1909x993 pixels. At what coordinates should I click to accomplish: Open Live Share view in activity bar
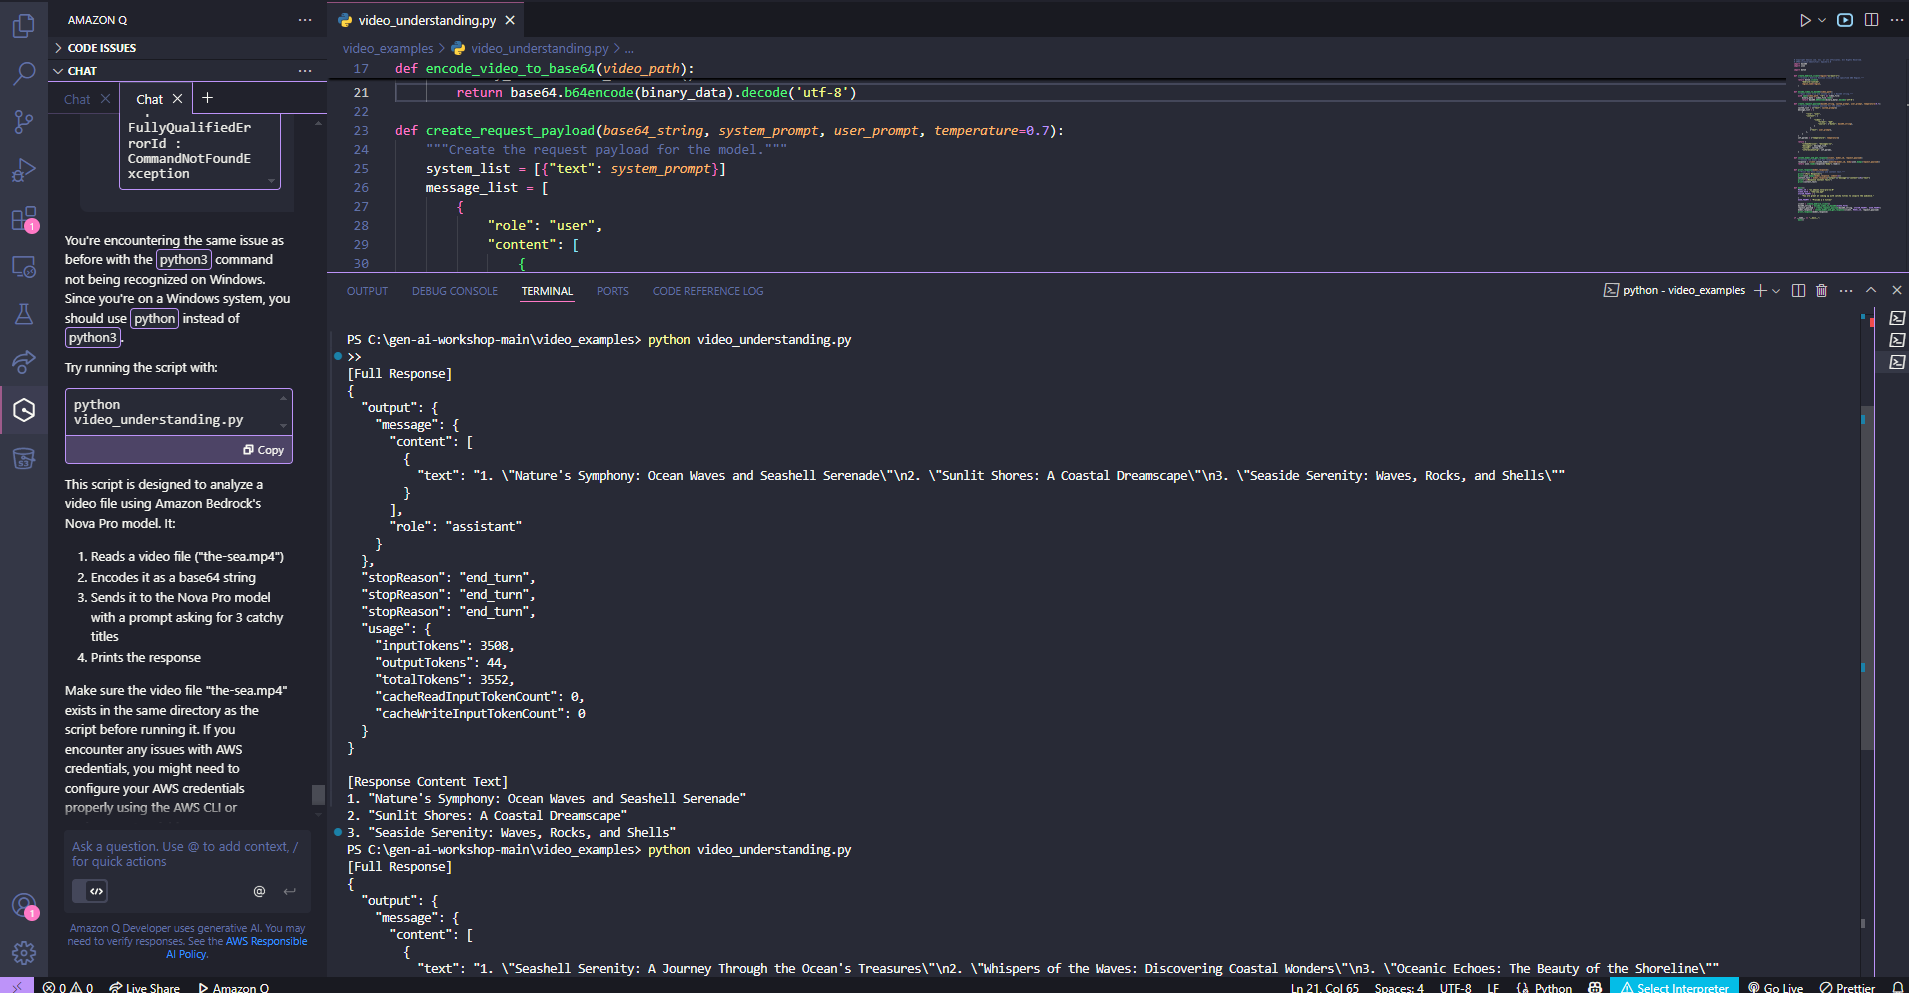click(24, 362)
